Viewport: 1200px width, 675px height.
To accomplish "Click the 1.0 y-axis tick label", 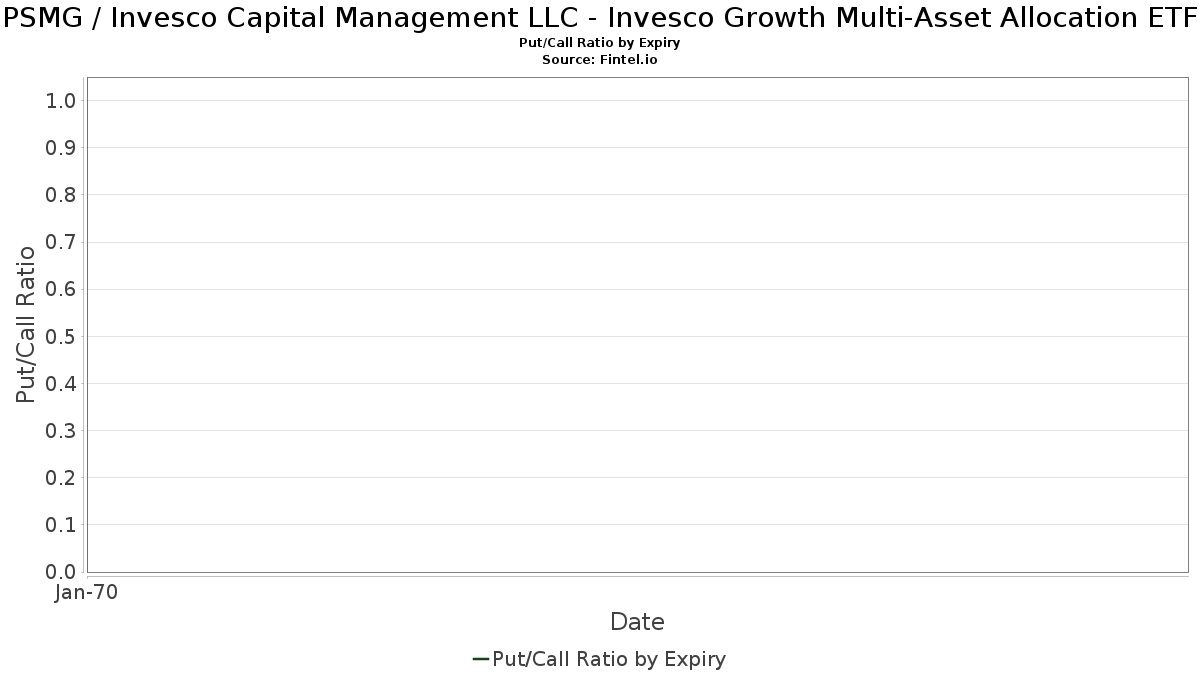I will click(x=61, y=100).
